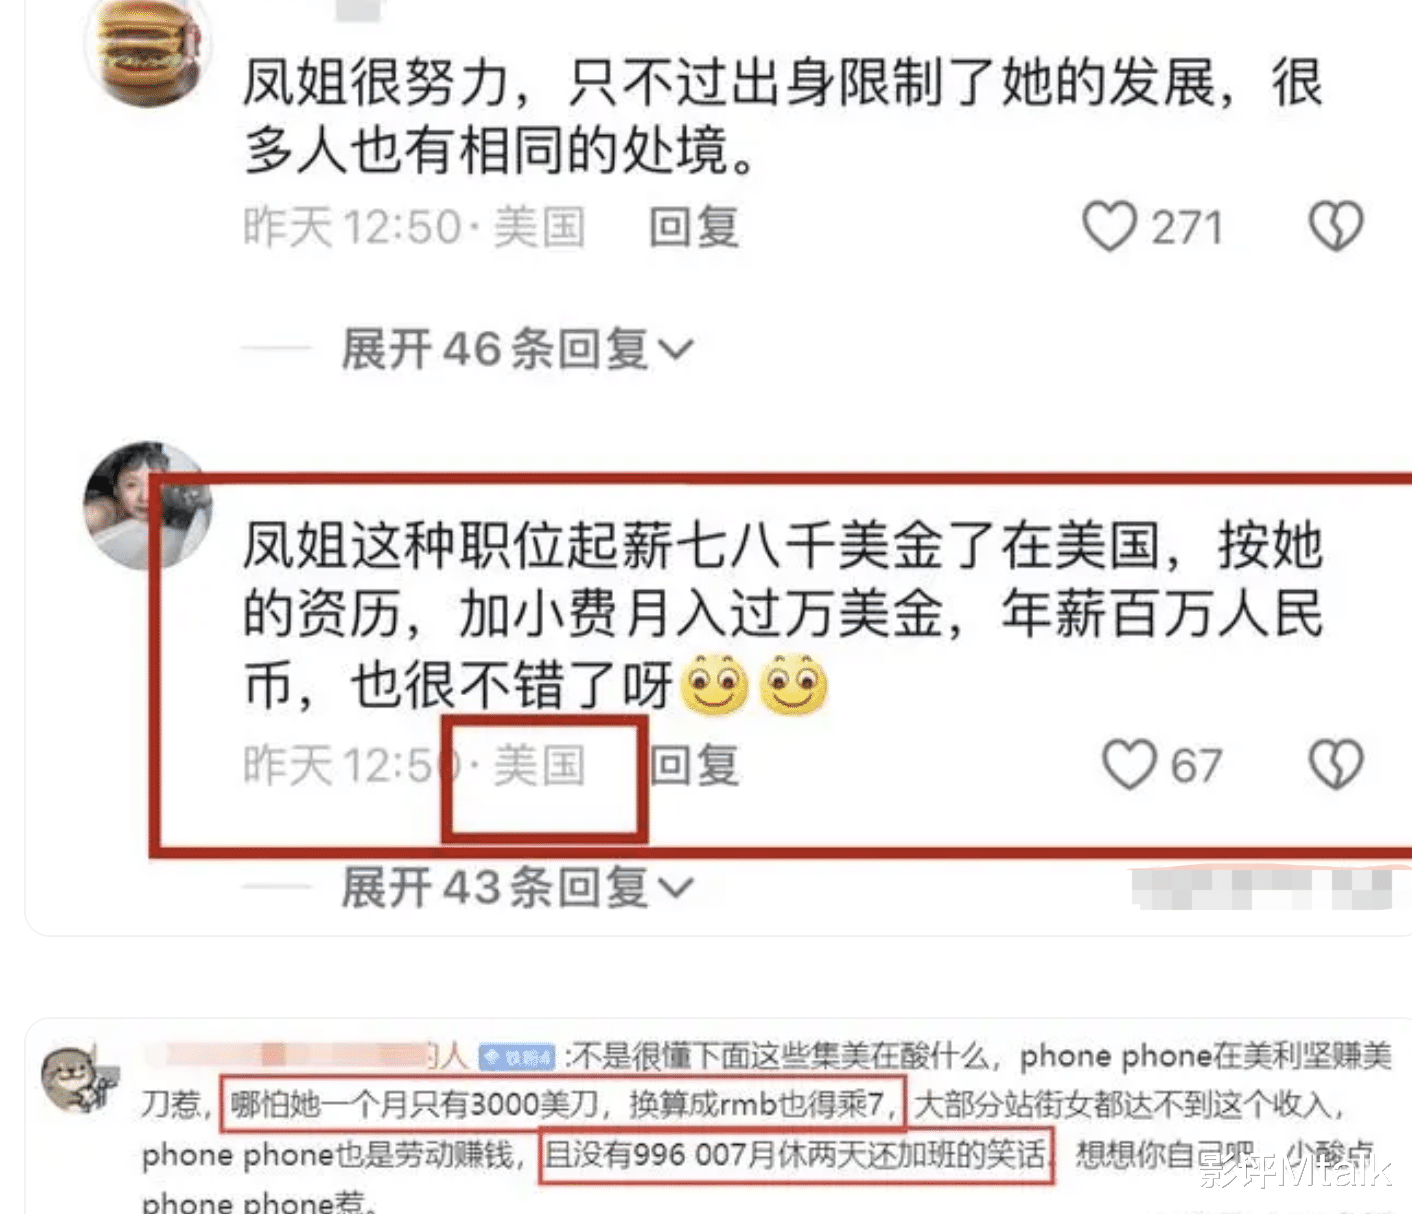
Task: Expand 43 replies under second comment
Action: (x=516, y=887)
